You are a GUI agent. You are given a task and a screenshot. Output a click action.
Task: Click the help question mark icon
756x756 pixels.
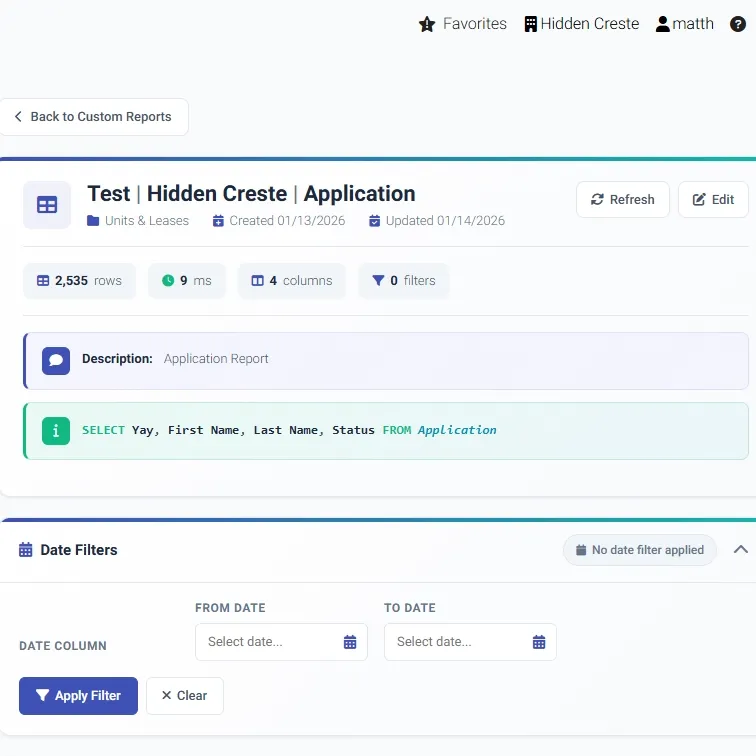tap(737, 24)
